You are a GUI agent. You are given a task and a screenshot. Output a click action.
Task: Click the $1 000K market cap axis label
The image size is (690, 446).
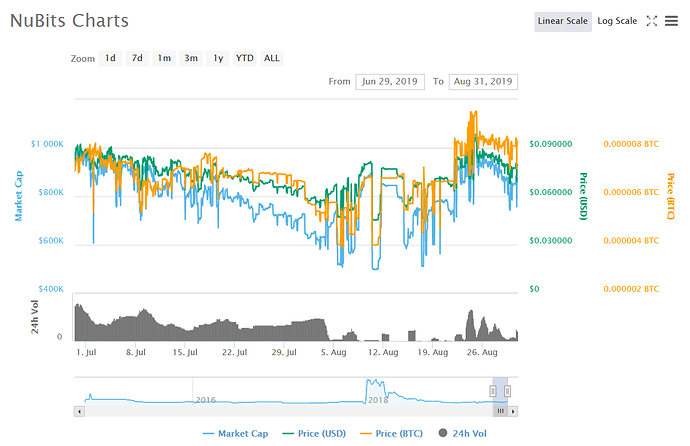47,144
